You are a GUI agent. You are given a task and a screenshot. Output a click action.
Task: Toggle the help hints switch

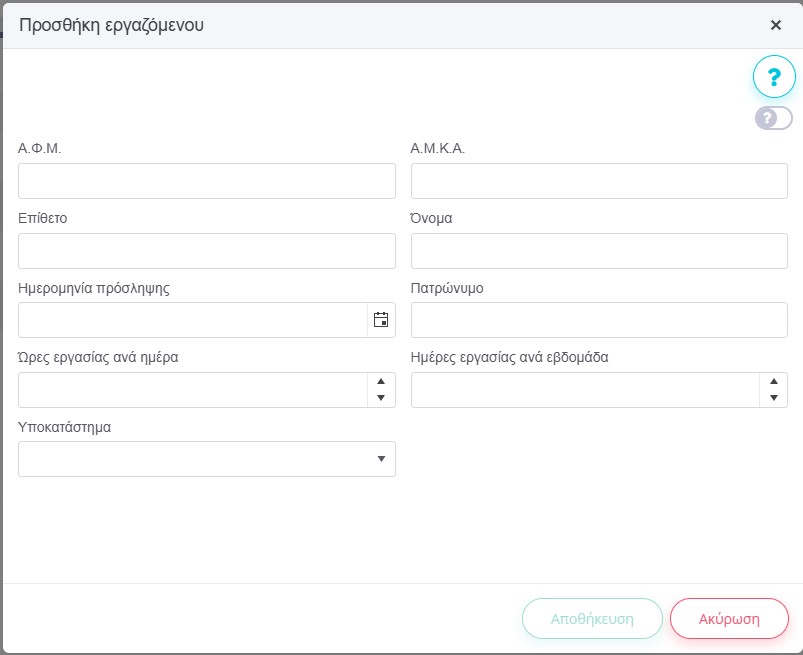773,118
